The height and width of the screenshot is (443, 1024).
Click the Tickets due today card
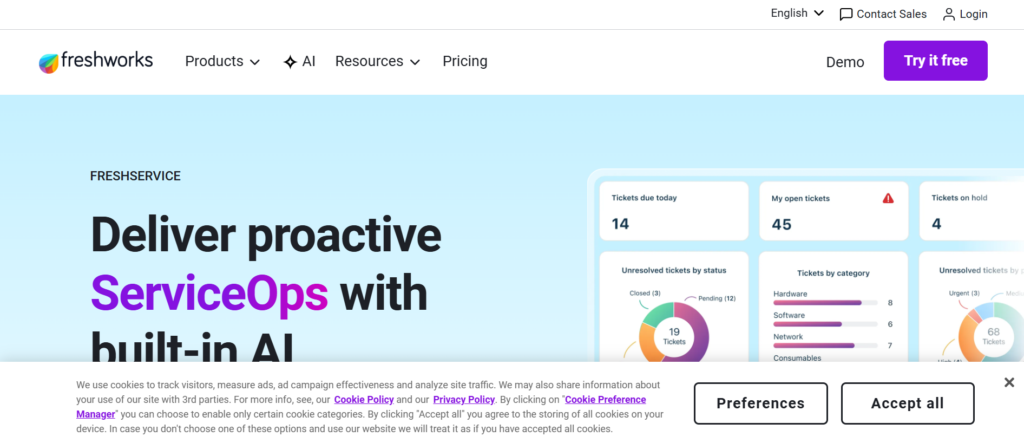pos(672,211)
